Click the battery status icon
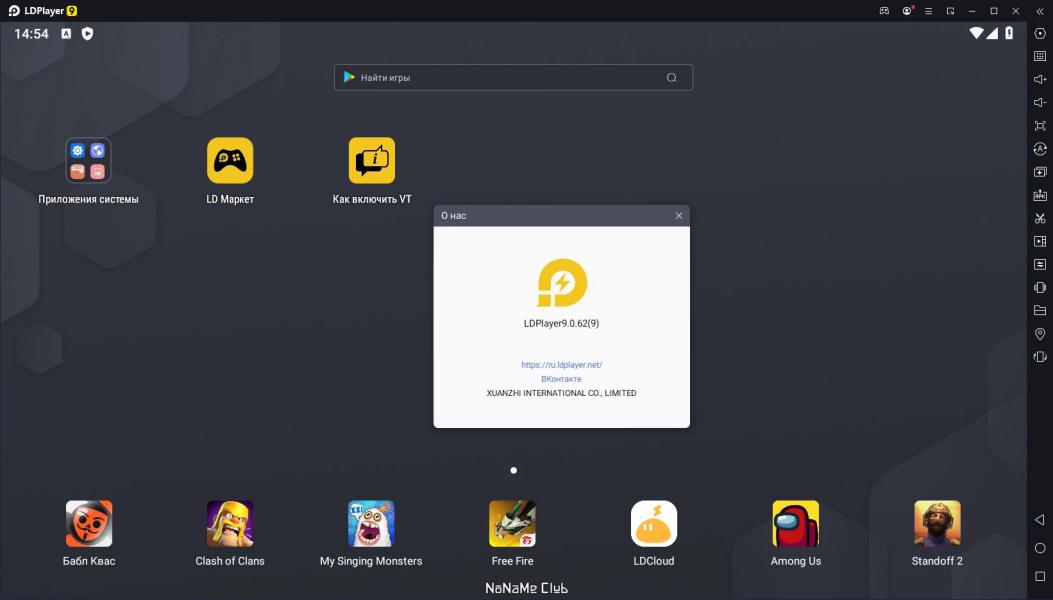Viewport: 1053px width, 600px height. pos(1009,33)
